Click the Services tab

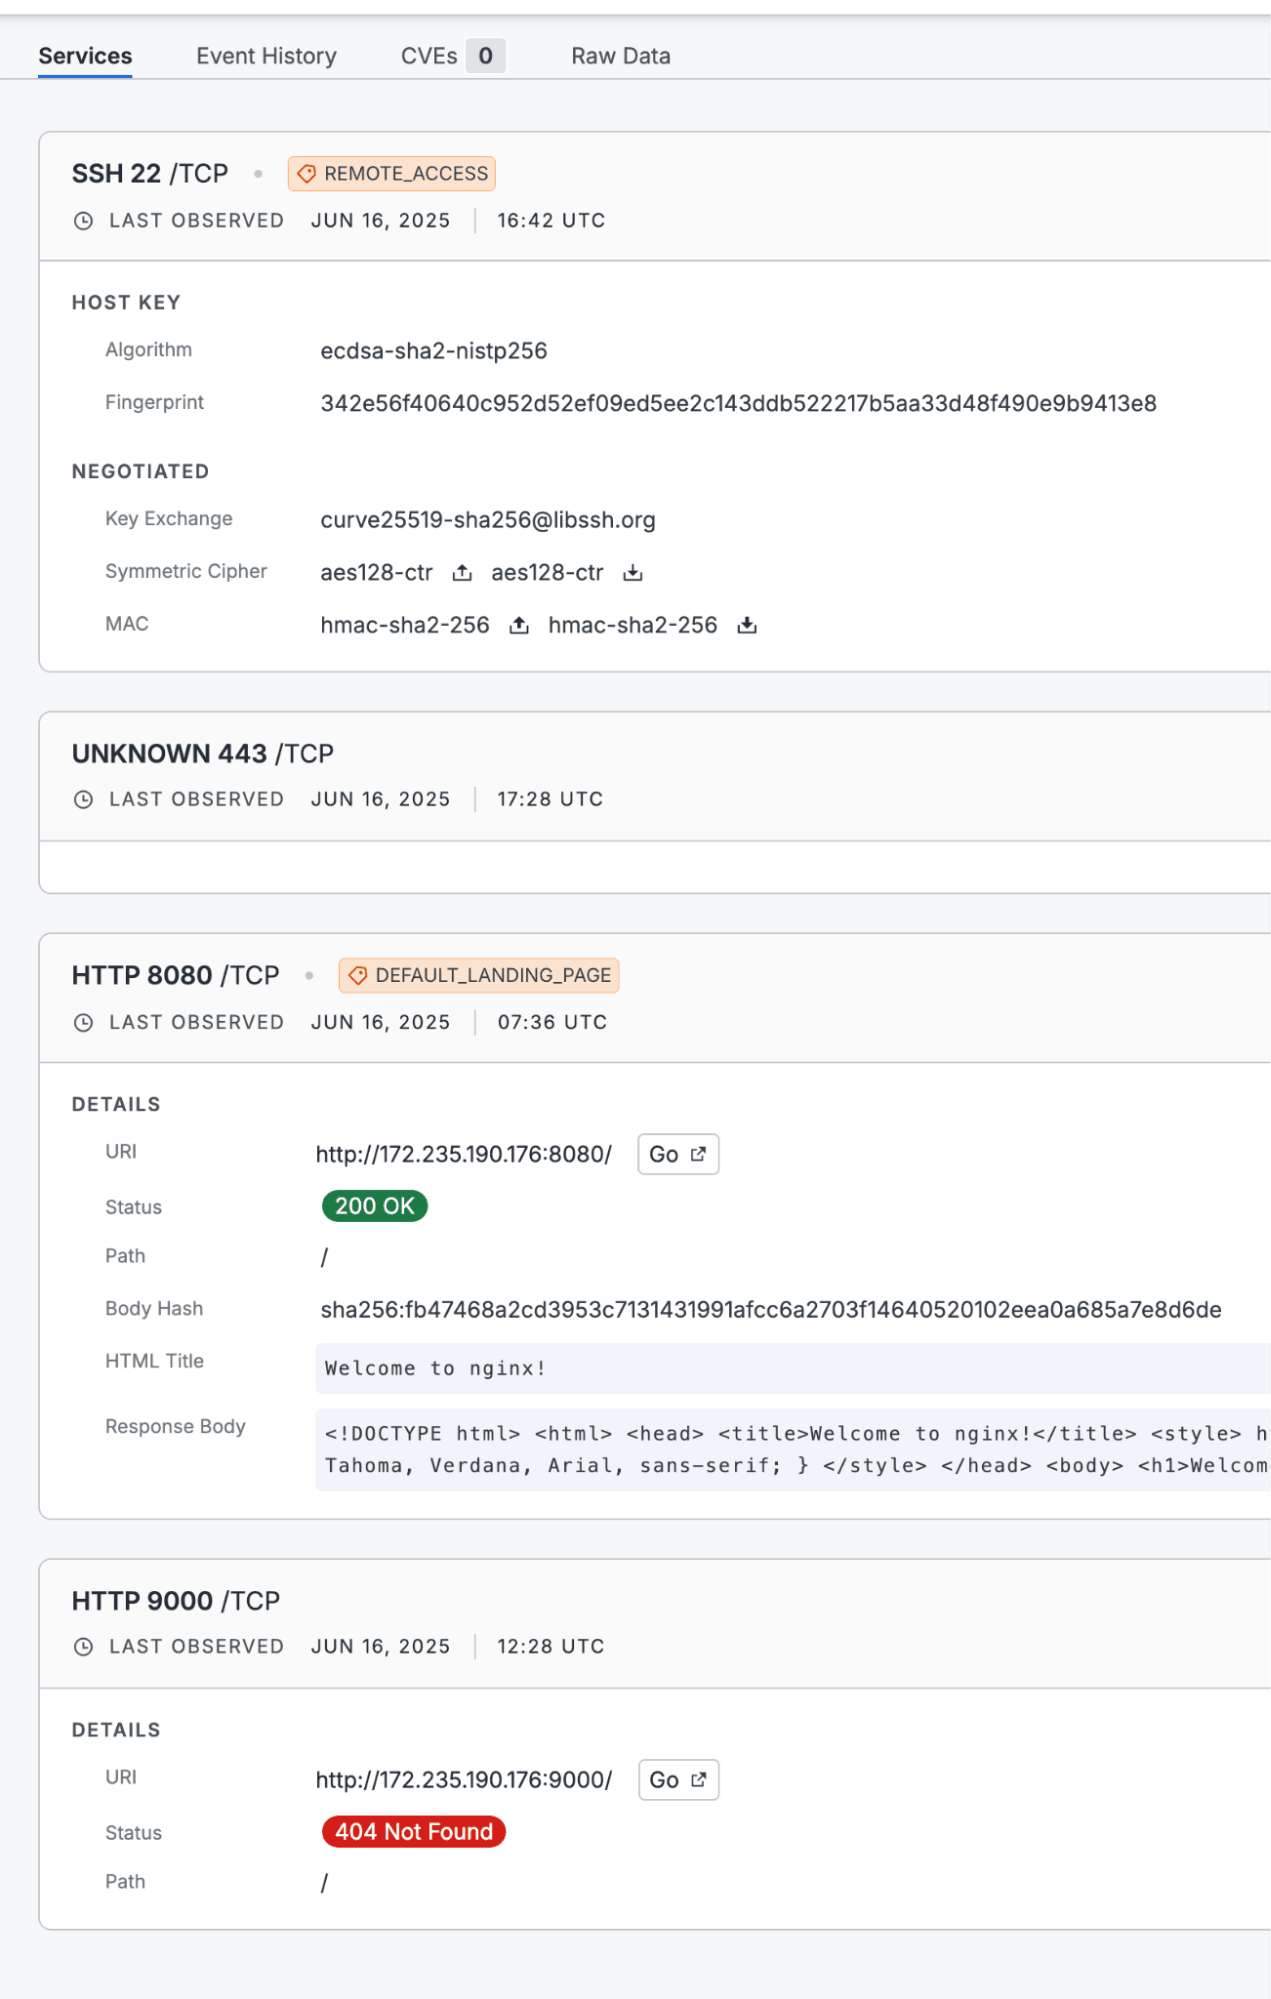point(85,56)
